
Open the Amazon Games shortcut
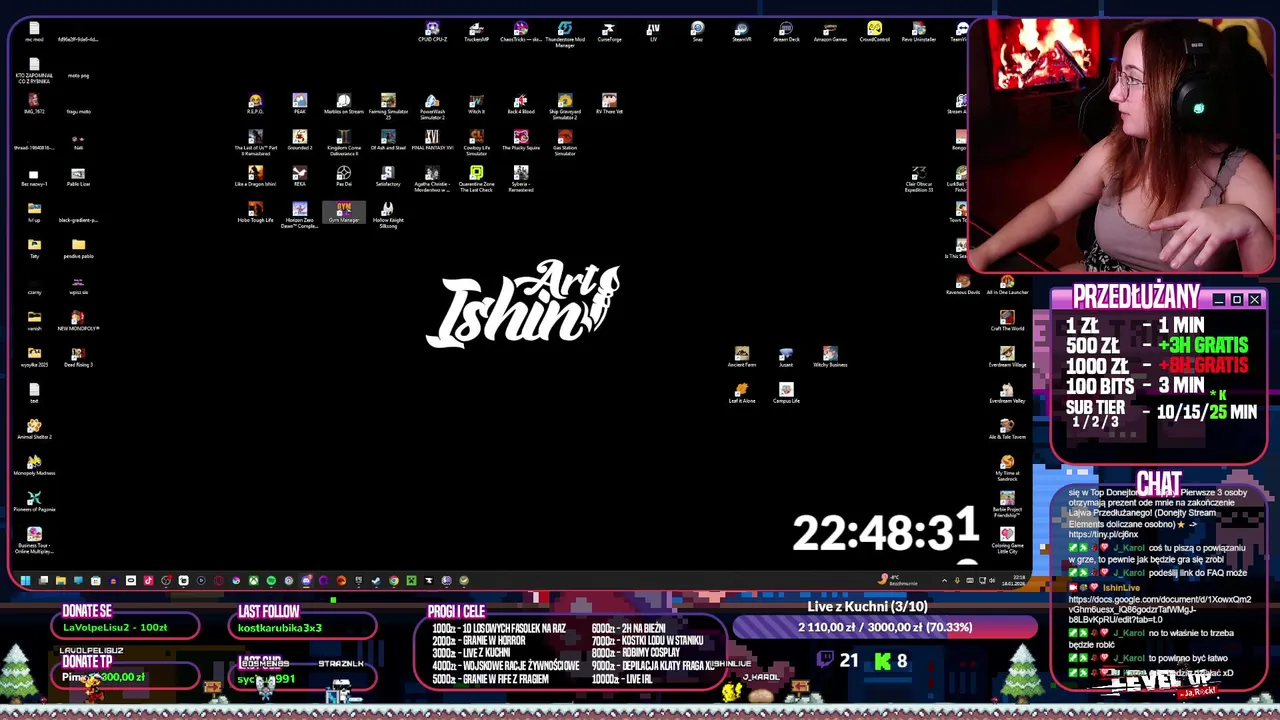830,31
